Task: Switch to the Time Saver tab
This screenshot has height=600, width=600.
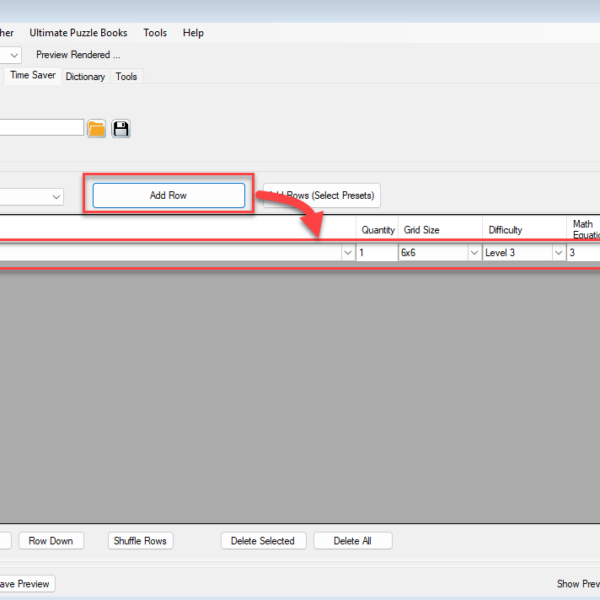Action: (x=33, y=75)
